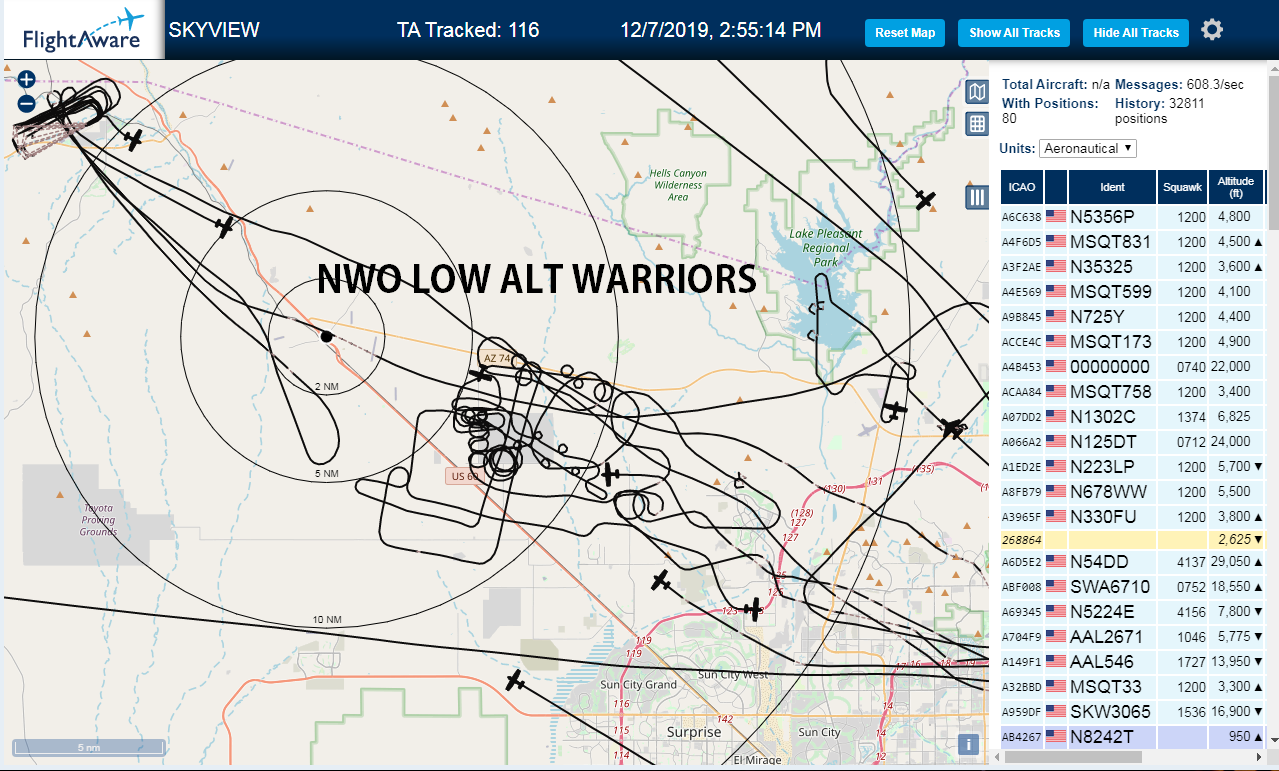Screen dimensions: 1279x771
Task: Click black dot at range ring center
Action: tap(326, 336)
